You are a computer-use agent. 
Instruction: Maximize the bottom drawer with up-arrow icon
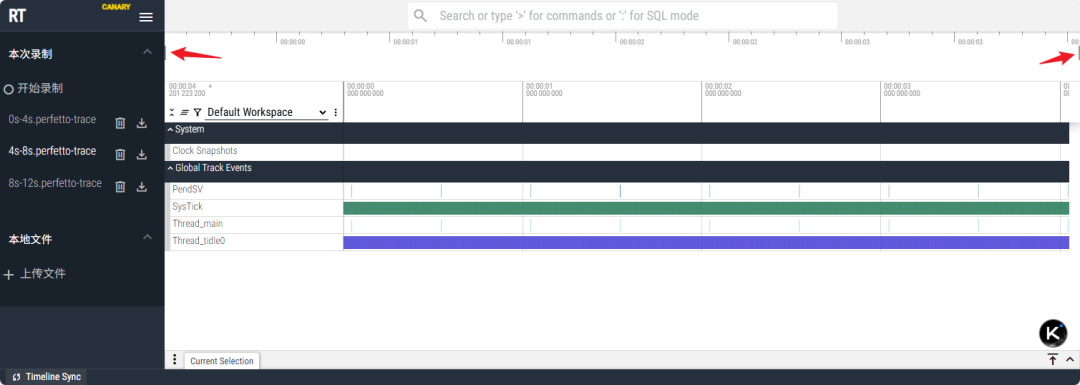point(1053,360)
